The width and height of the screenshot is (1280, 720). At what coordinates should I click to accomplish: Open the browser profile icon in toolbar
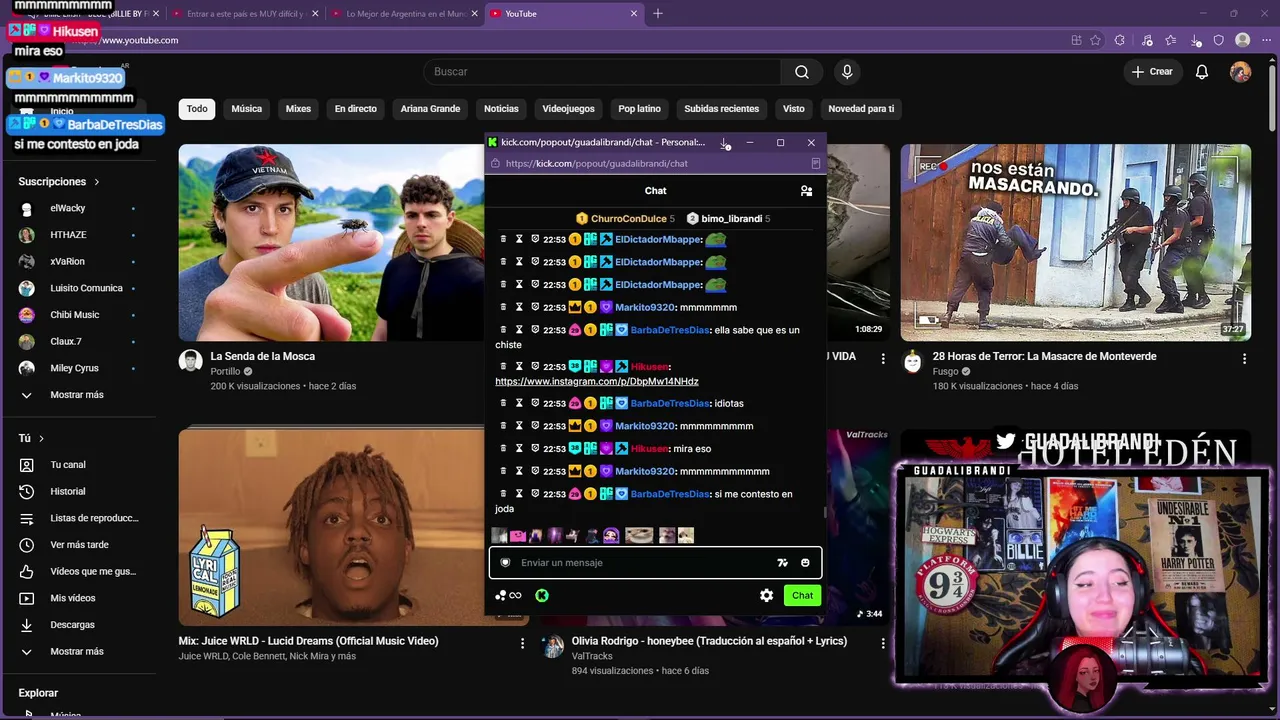click(x=1242, y=40)
